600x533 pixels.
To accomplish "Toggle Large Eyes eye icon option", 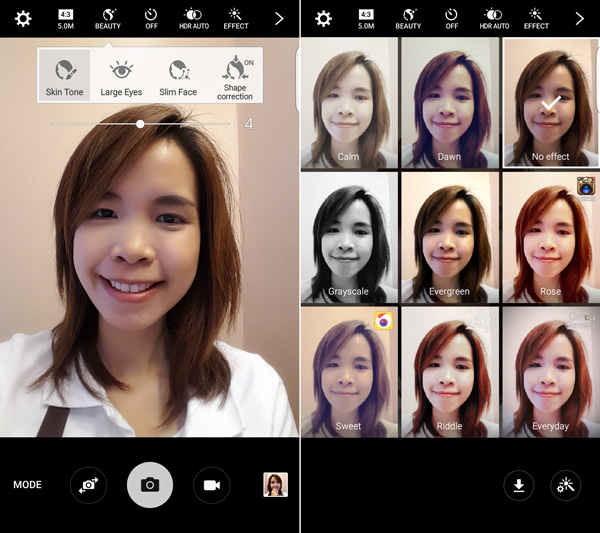I will pos(121,76).
